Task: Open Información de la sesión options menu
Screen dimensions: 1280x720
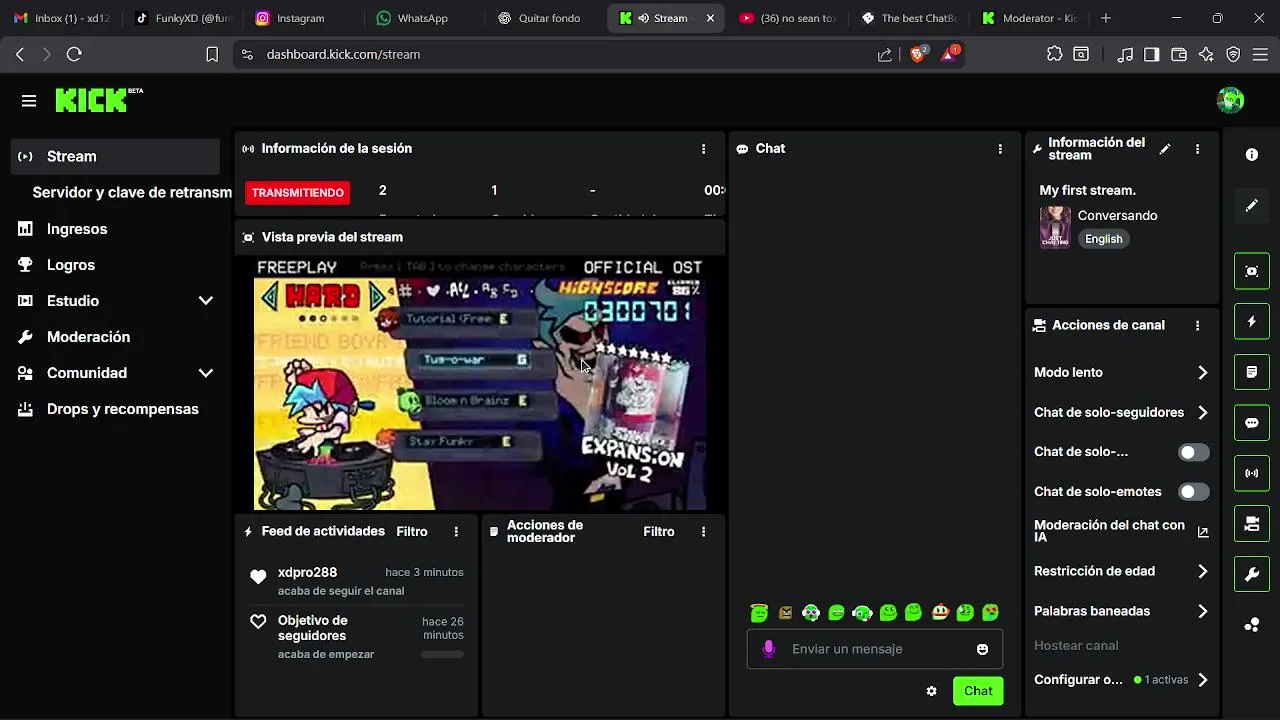Action: [703, 148]
